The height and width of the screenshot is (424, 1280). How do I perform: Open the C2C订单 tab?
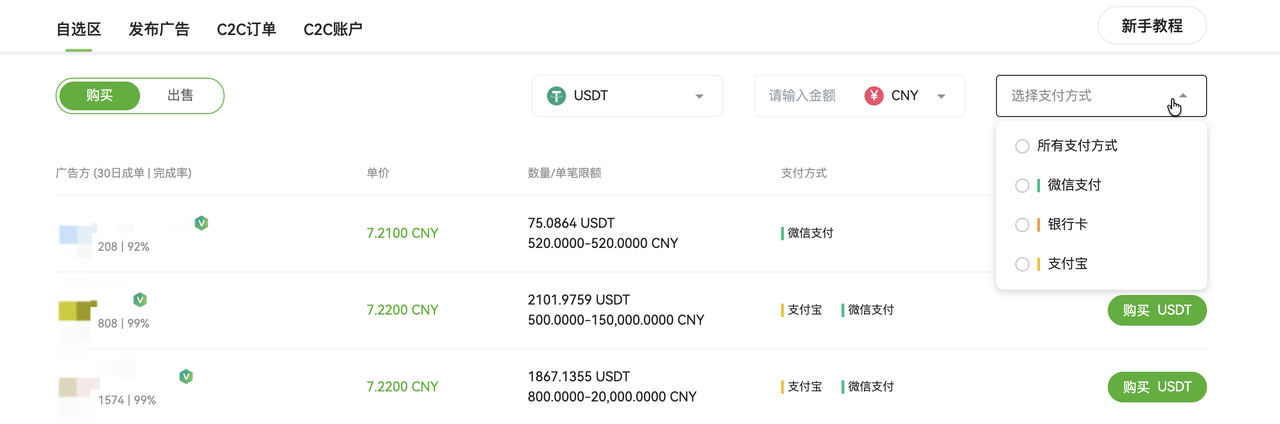click(x=246, y=29)
